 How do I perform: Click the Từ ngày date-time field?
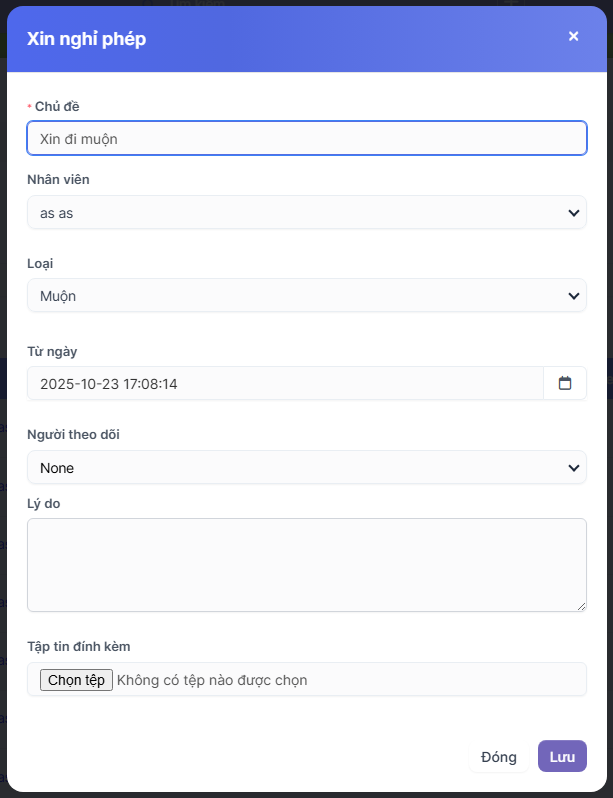point(285,383)
